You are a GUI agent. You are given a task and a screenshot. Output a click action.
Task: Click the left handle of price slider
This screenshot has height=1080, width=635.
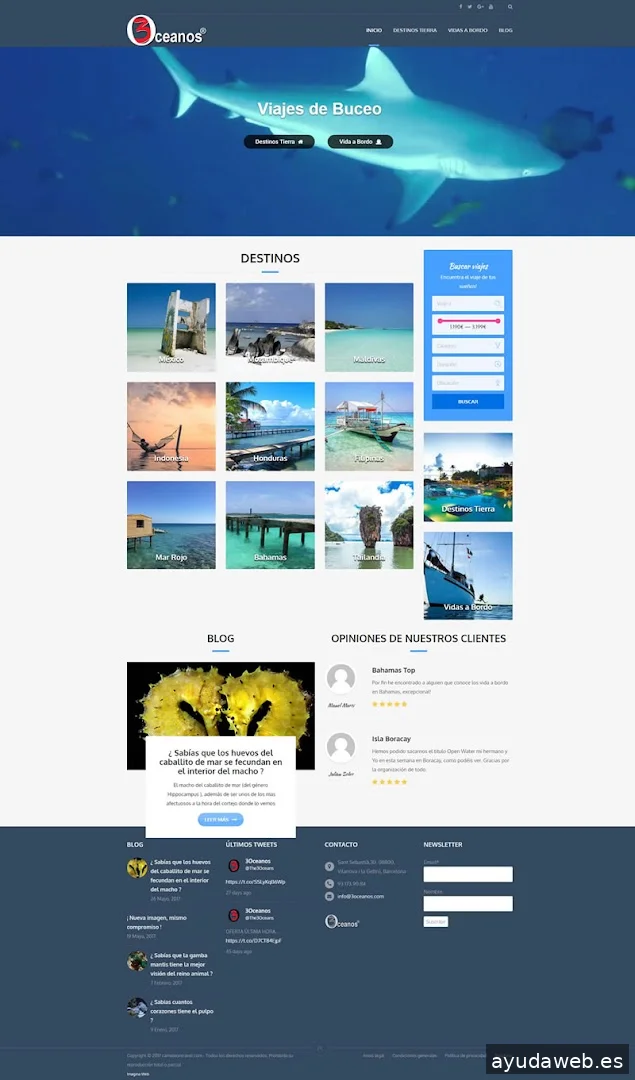coord(440,321)
